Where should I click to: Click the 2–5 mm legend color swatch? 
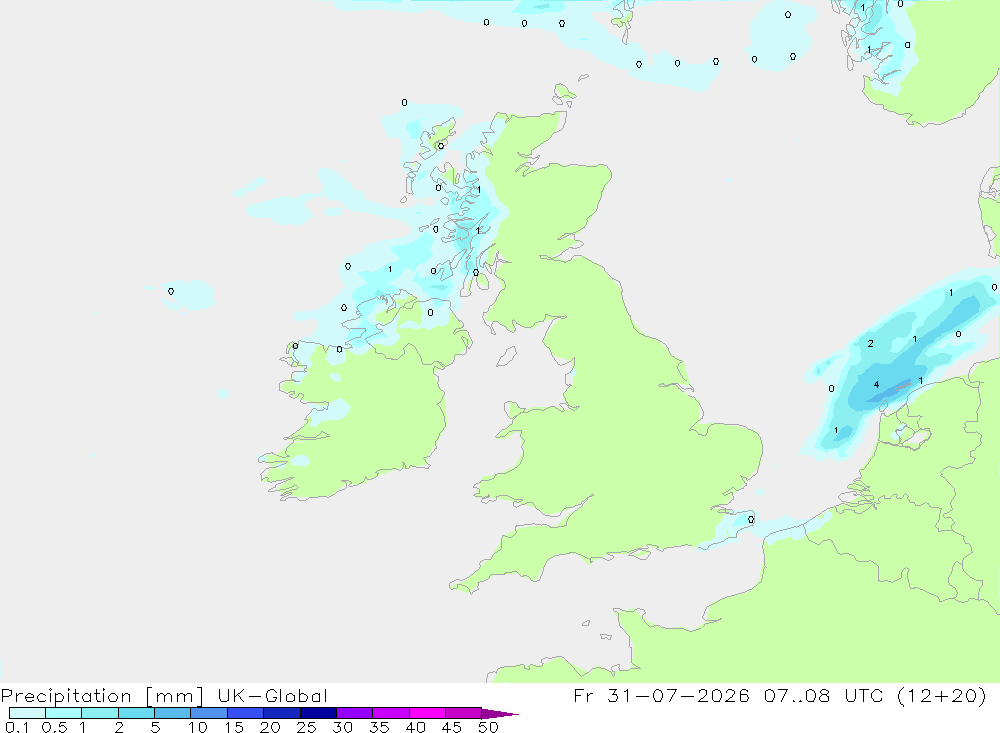(136, 713)
